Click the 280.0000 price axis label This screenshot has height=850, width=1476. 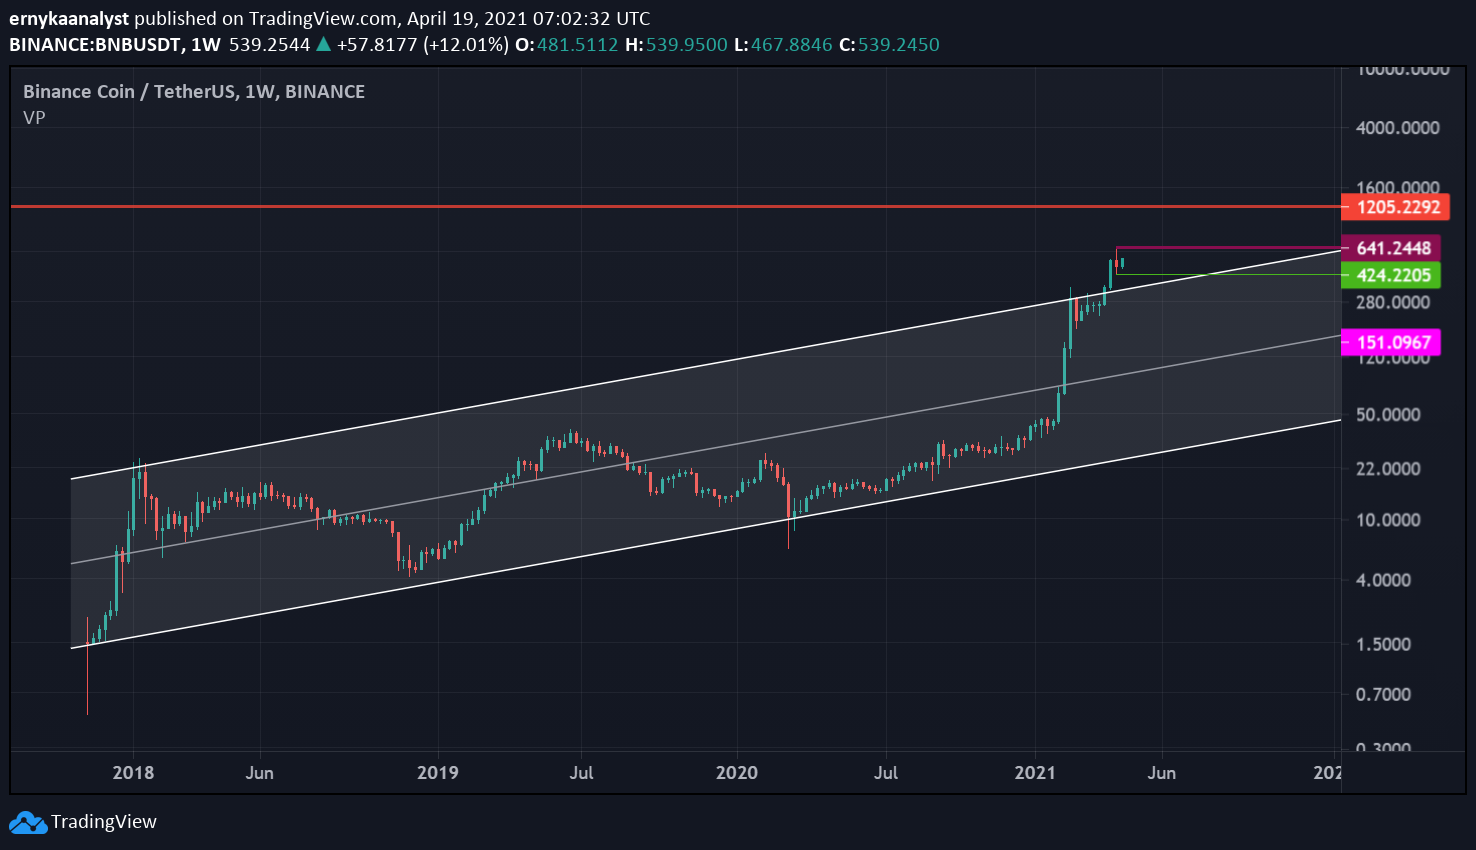[1393, 302]
